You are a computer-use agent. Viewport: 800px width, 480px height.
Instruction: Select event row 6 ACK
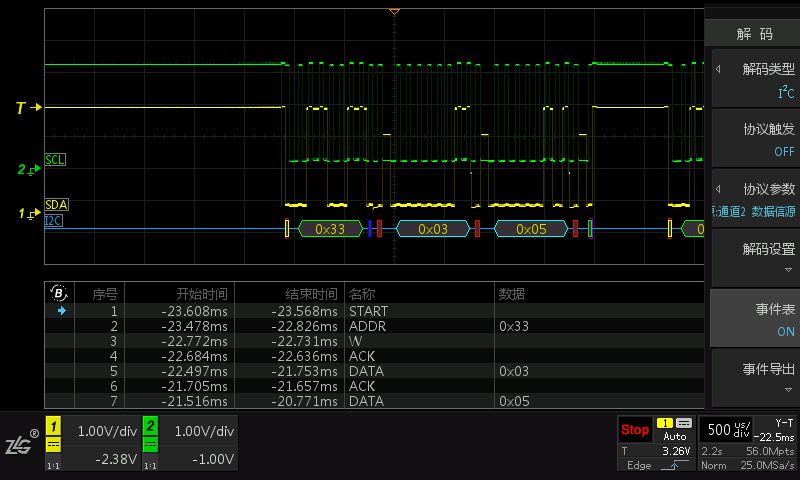[x=374, y=386]
